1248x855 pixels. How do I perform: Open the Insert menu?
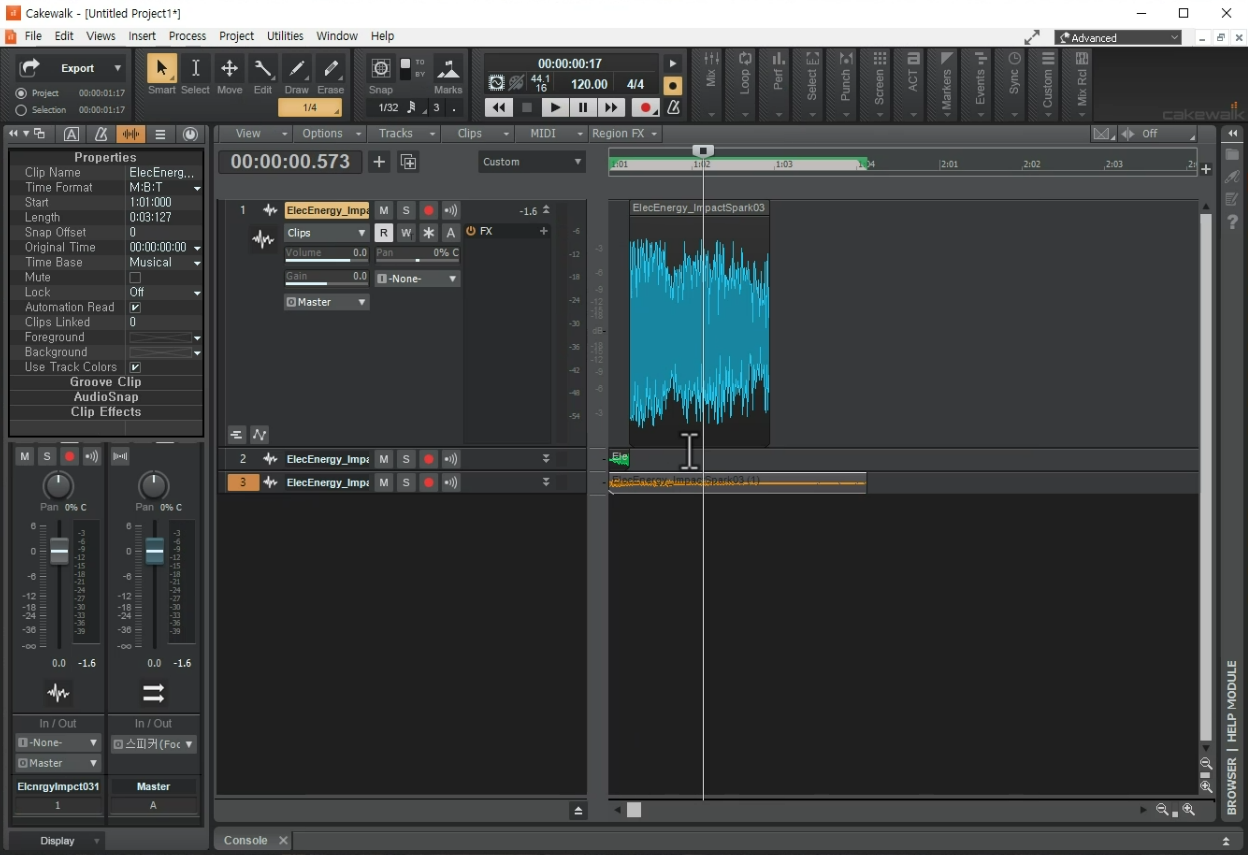point(142,36)
